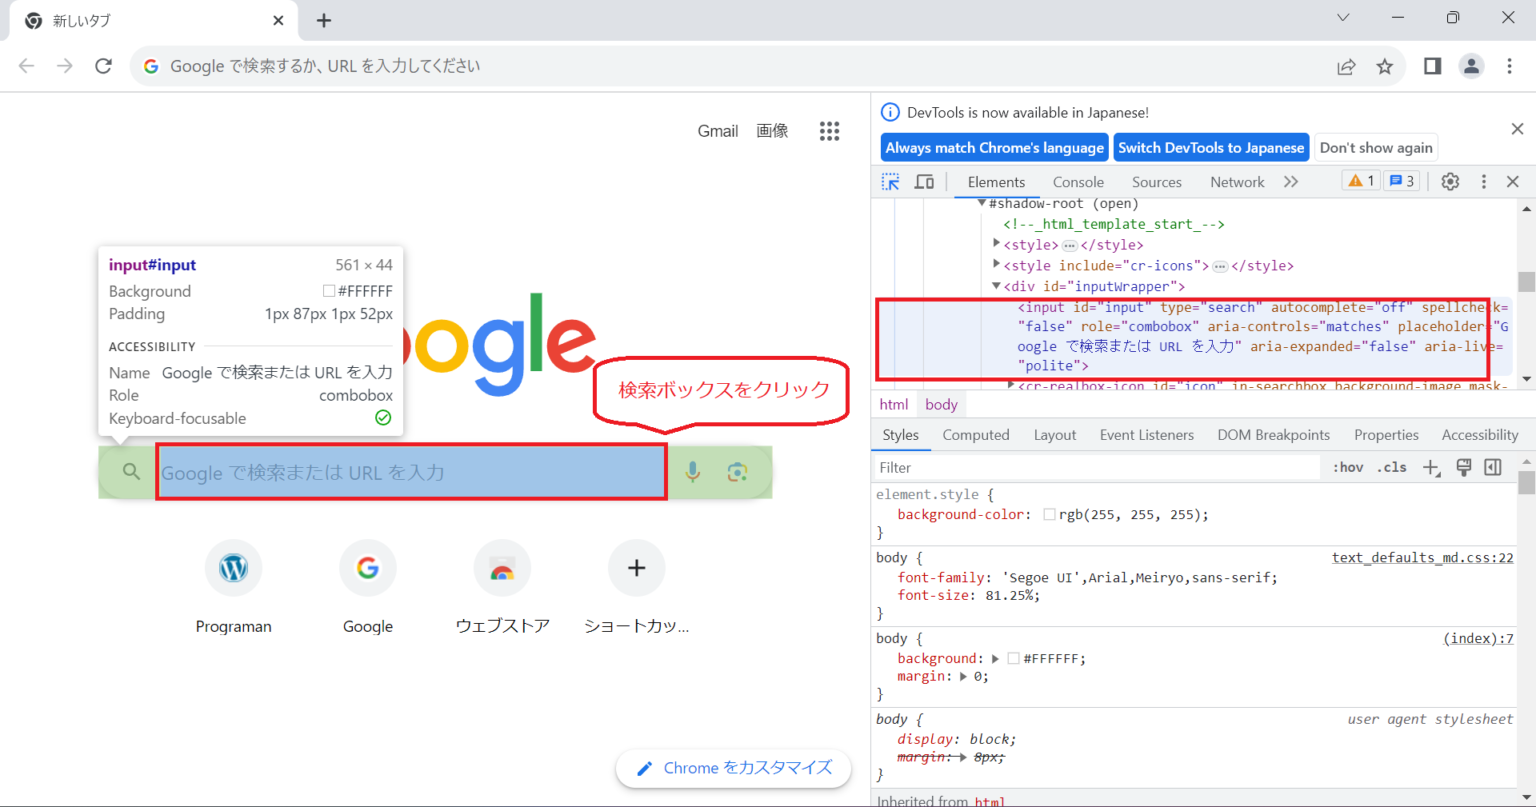The image size is (1536, 807).
Task: Open the text_defaults_md.css:22 source link
Action: point(1422,558)
